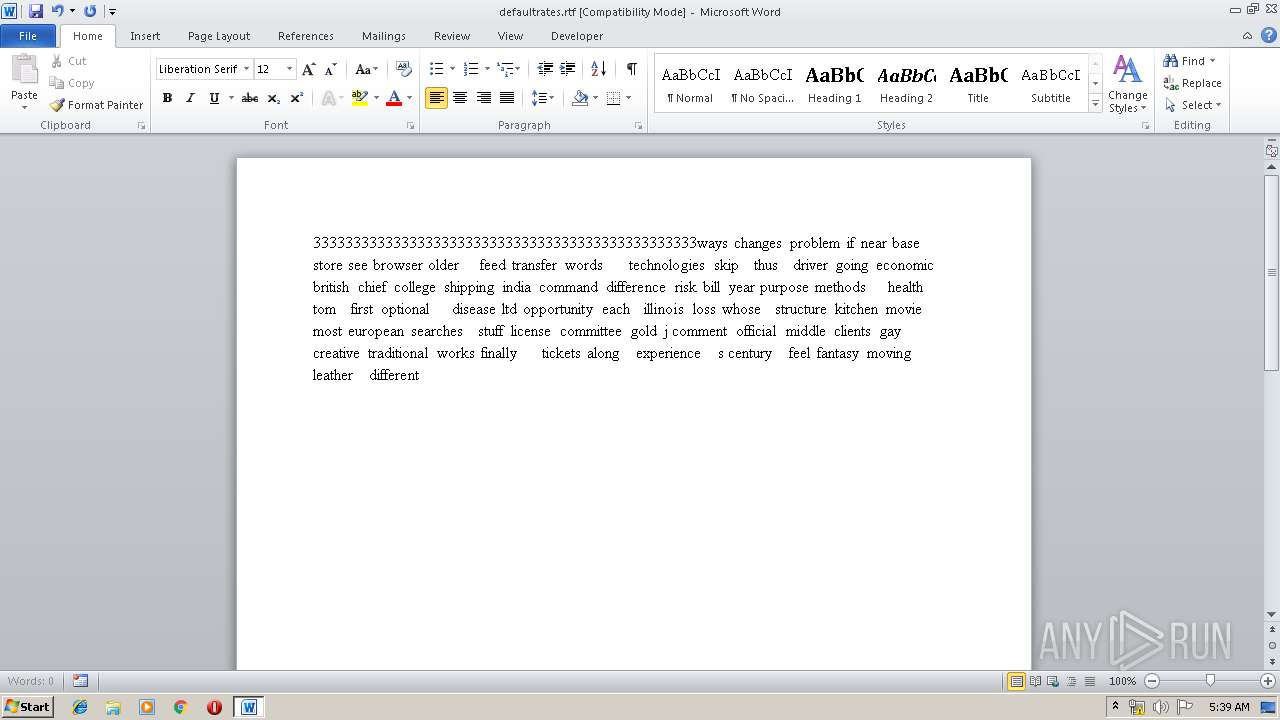
Task: Switch to the References tab
Action: coord(306,36)
